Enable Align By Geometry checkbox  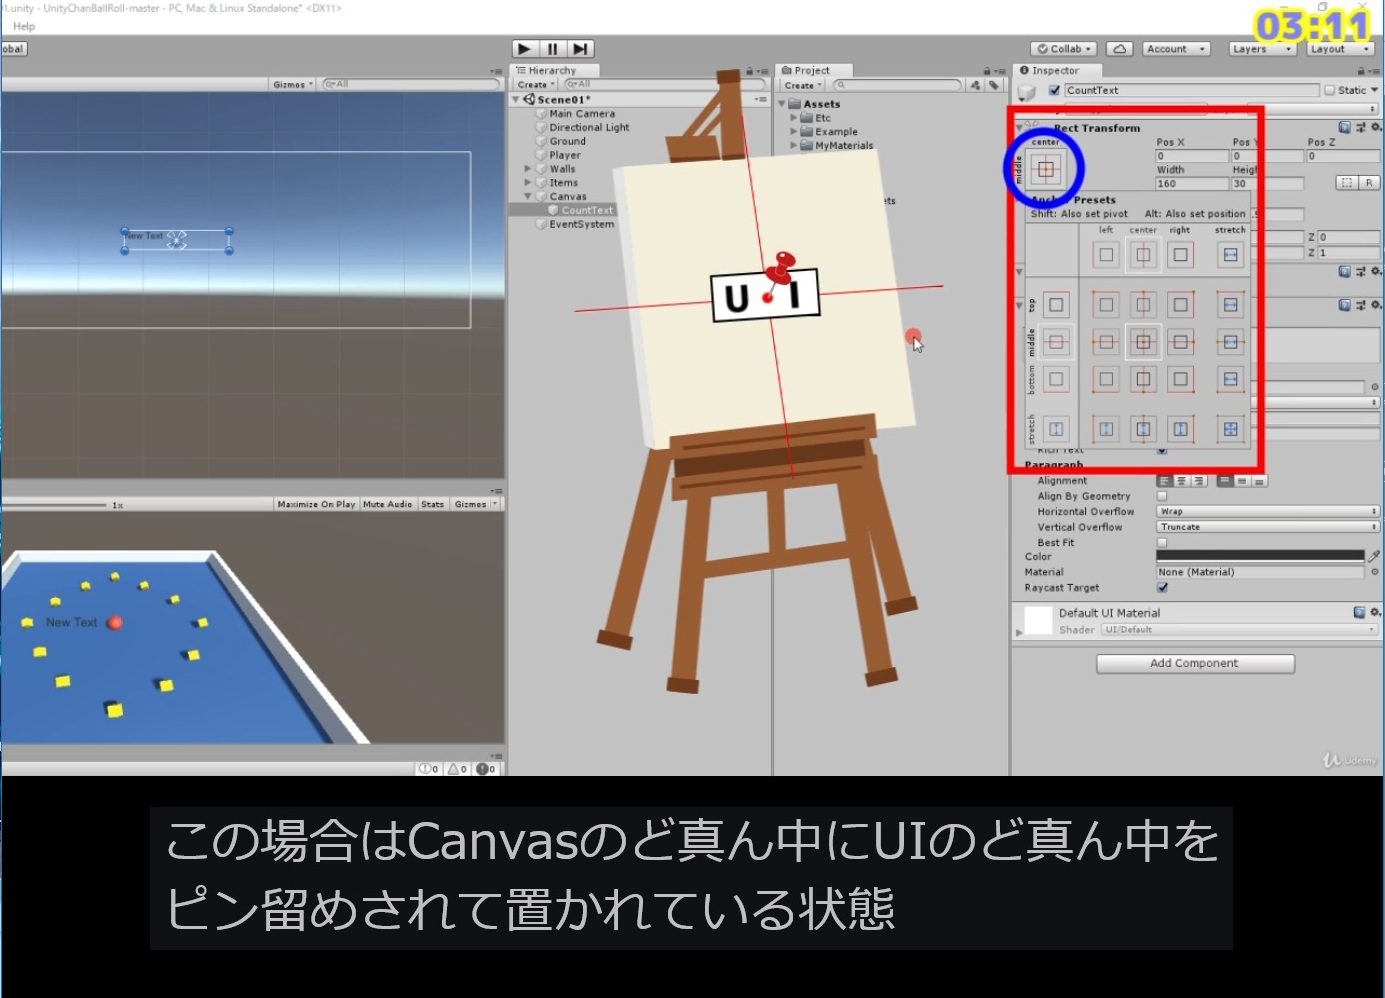(1162, 496)
